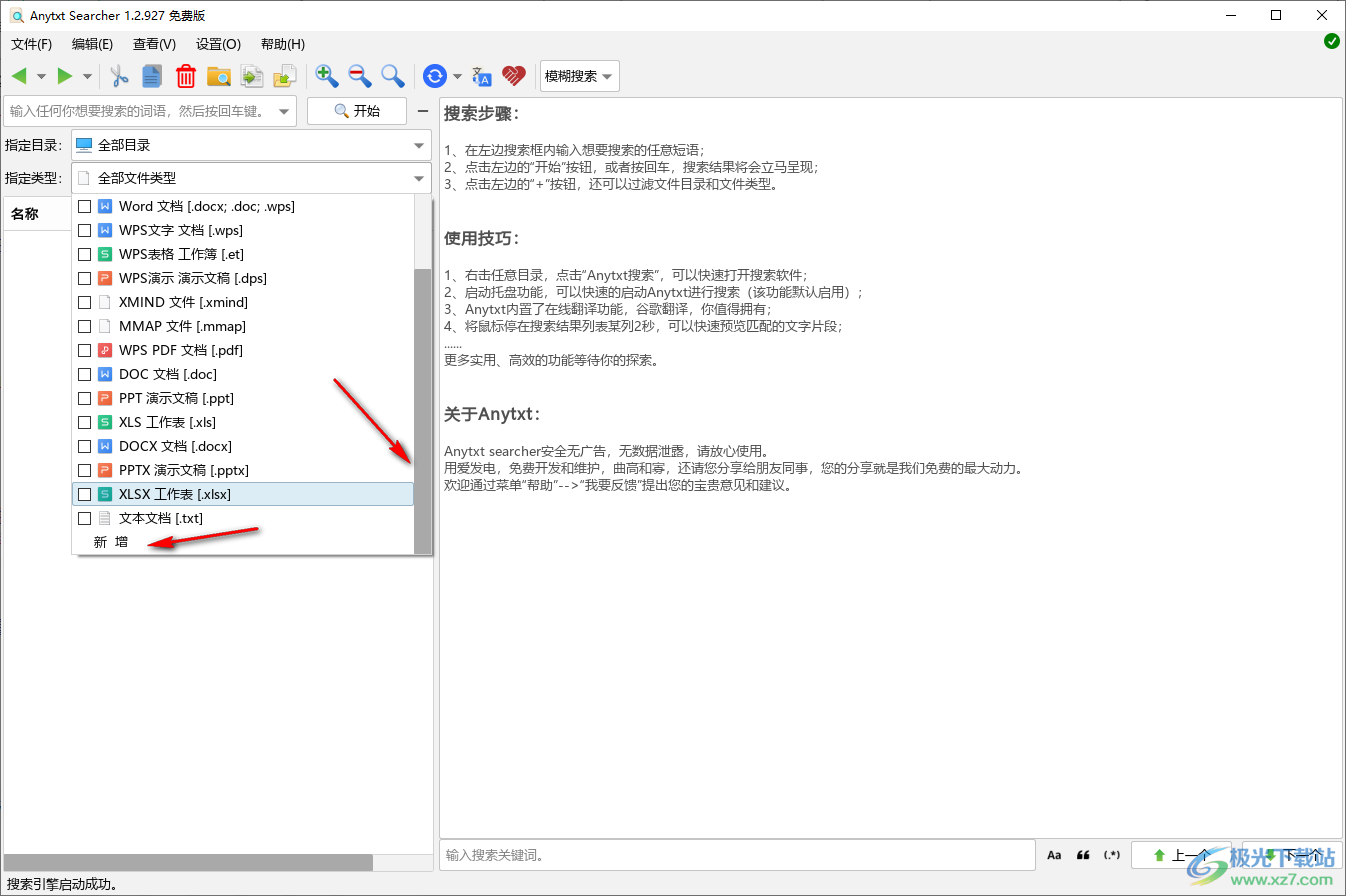Click the green checkmark status icon
Image resolution: width=1346 pixels, height=896 pixels.
coord(1332,41)
